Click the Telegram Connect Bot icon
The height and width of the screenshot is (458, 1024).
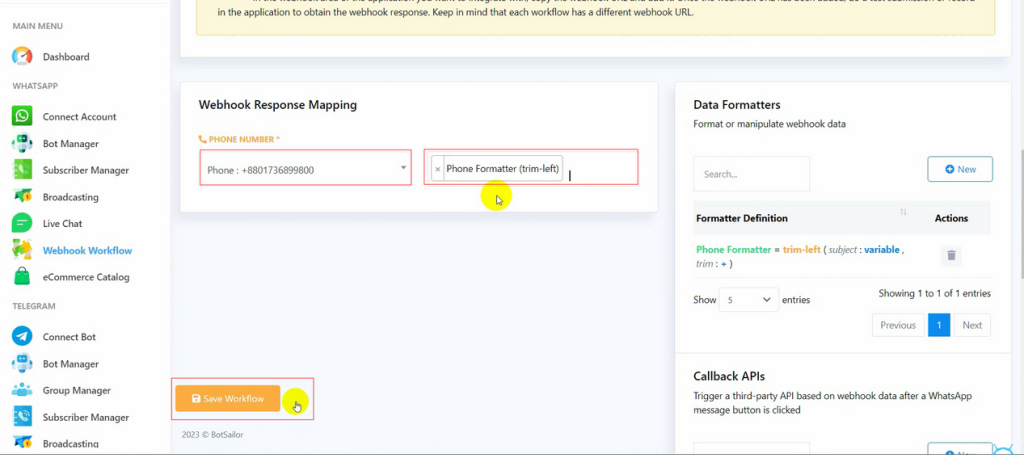click(x=22, y=337)
